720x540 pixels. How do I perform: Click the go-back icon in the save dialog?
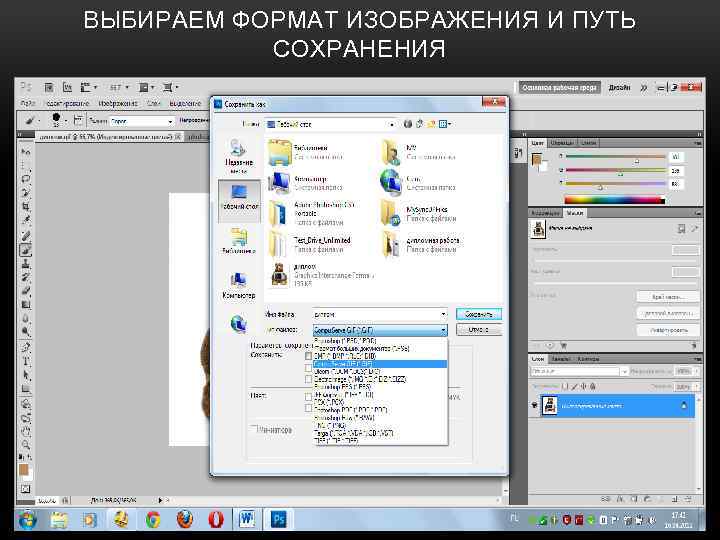pos(407,124)
